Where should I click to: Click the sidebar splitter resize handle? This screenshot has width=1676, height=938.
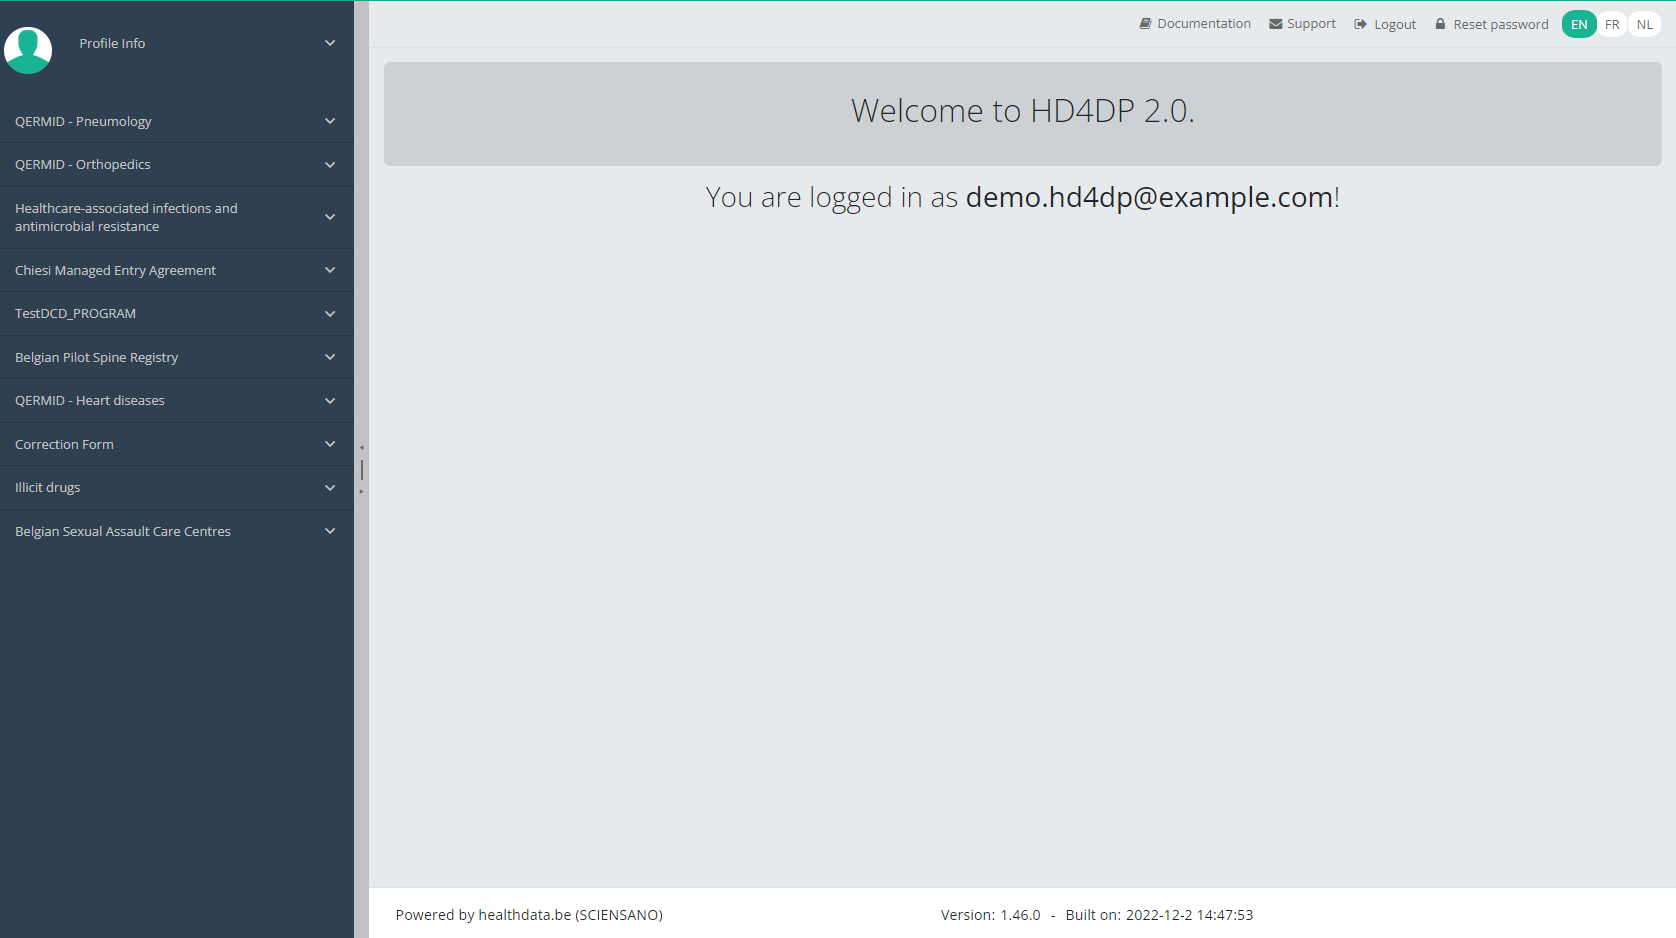tap(361, 469)
